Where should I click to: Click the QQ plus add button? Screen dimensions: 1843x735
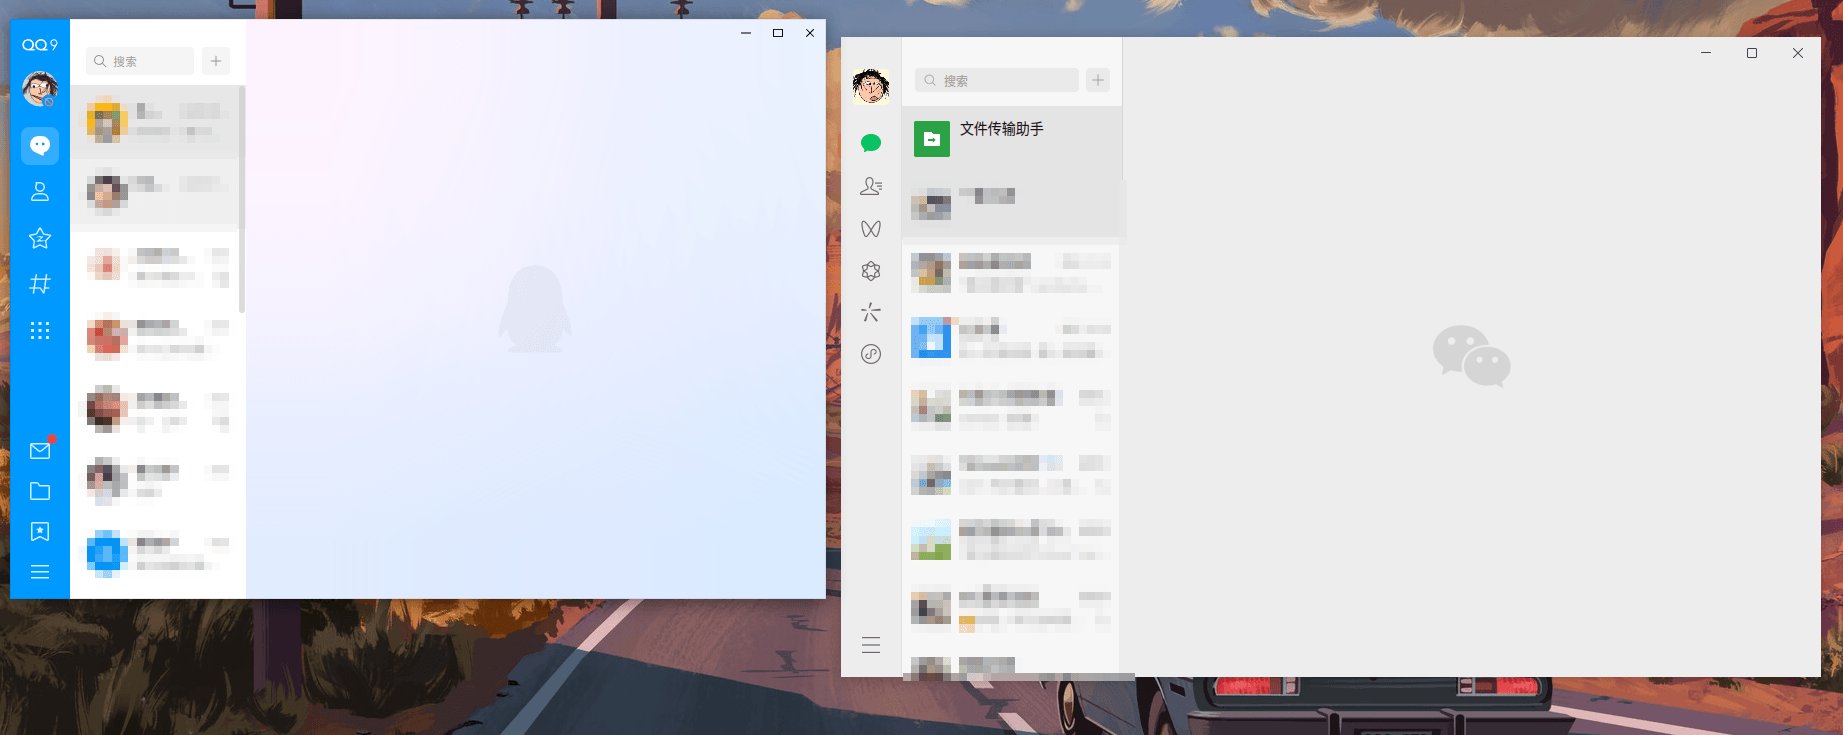point(216,61)
